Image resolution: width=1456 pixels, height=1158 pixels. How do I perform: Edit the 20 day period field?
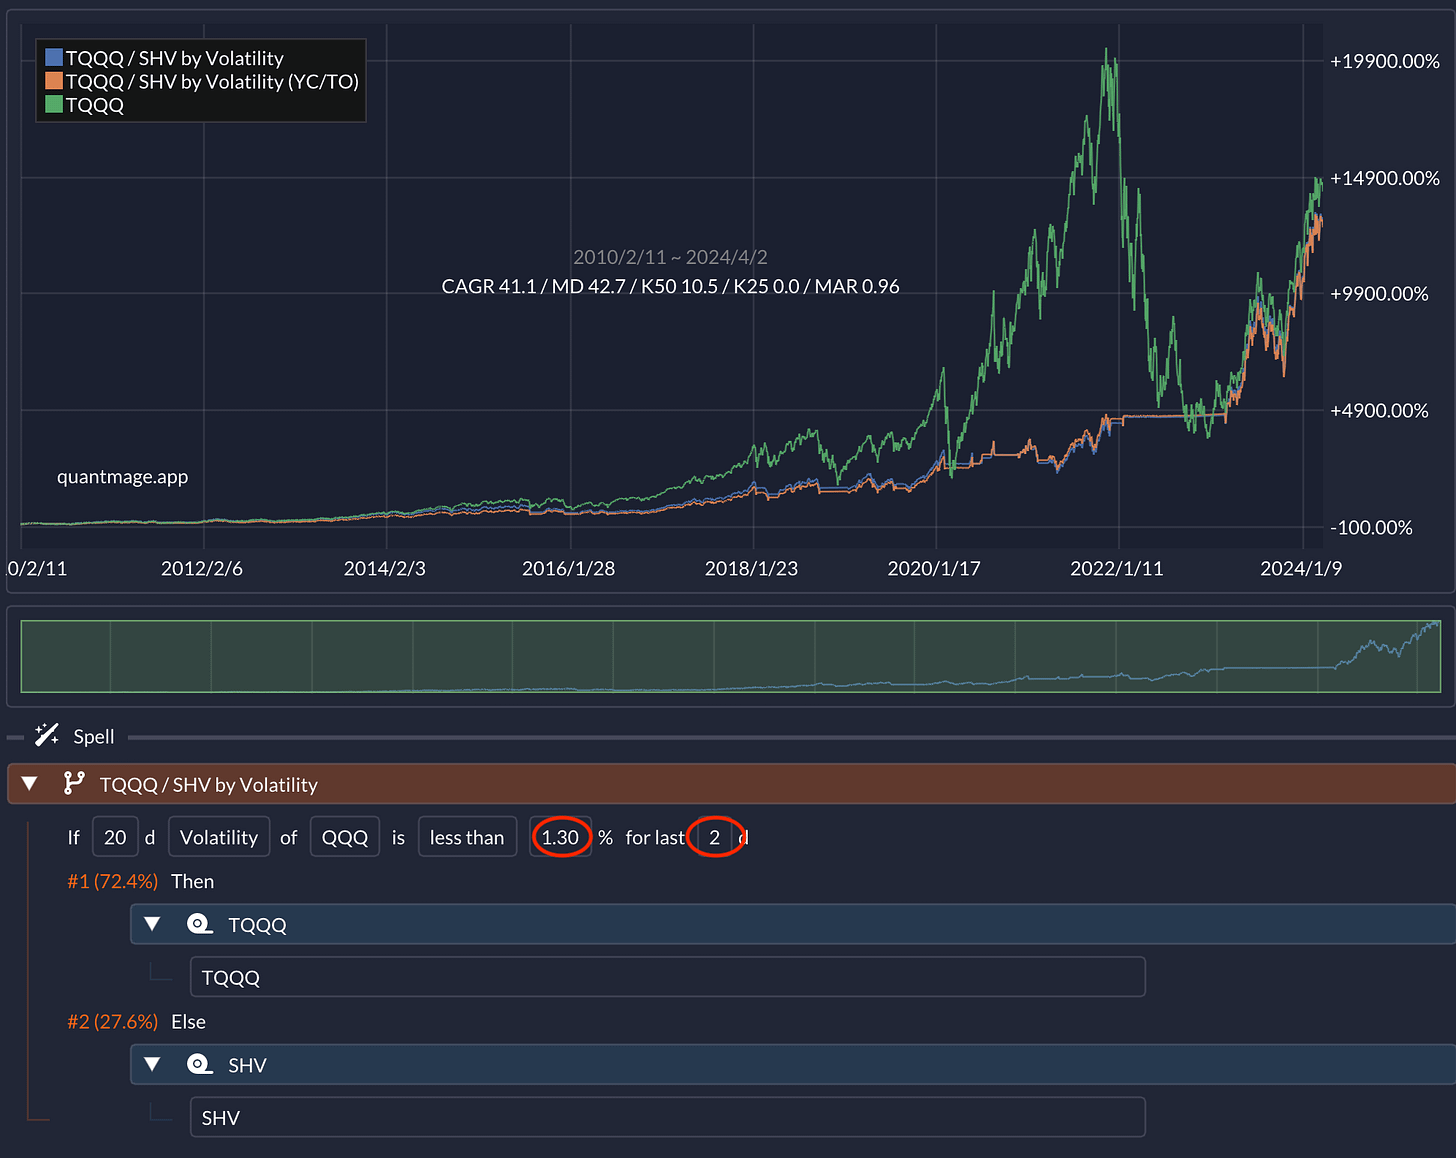(115, 837)
